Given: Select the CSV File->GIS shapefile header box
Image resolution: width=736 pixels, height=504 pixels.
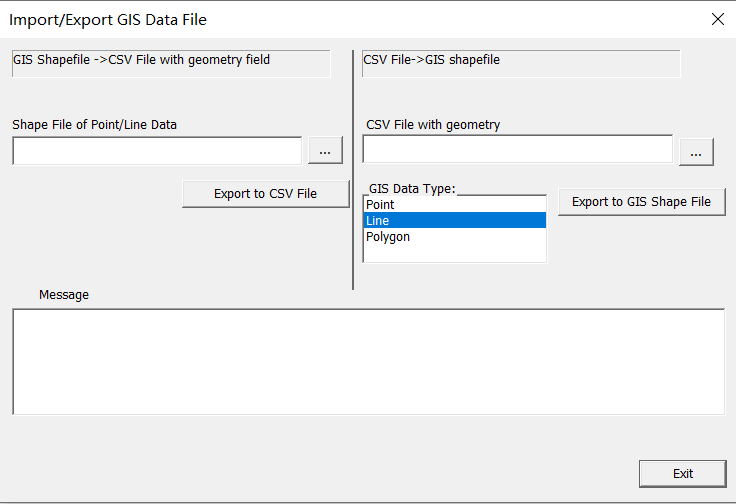Looking at the screenshot, I should coord(521,64).
